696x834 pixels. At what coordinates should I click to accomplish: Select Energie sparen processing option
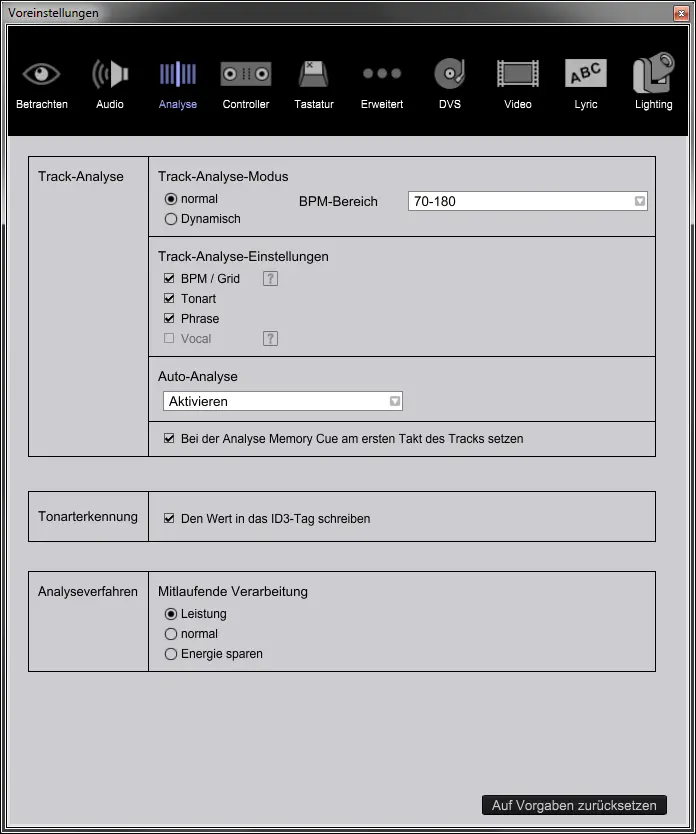(x=171, y=654)
